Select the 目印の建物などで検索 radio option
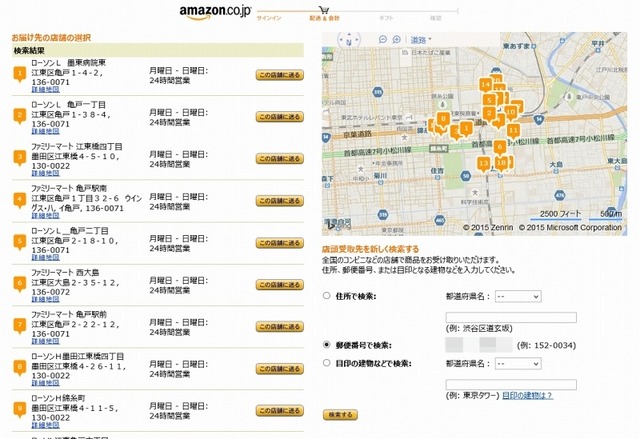The image size is (640, 439). pos(327,363)
